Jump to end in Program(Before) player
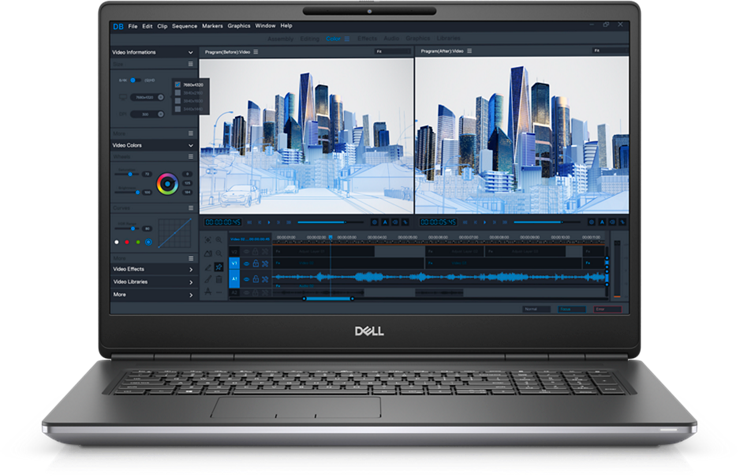 tap(289, 222)
